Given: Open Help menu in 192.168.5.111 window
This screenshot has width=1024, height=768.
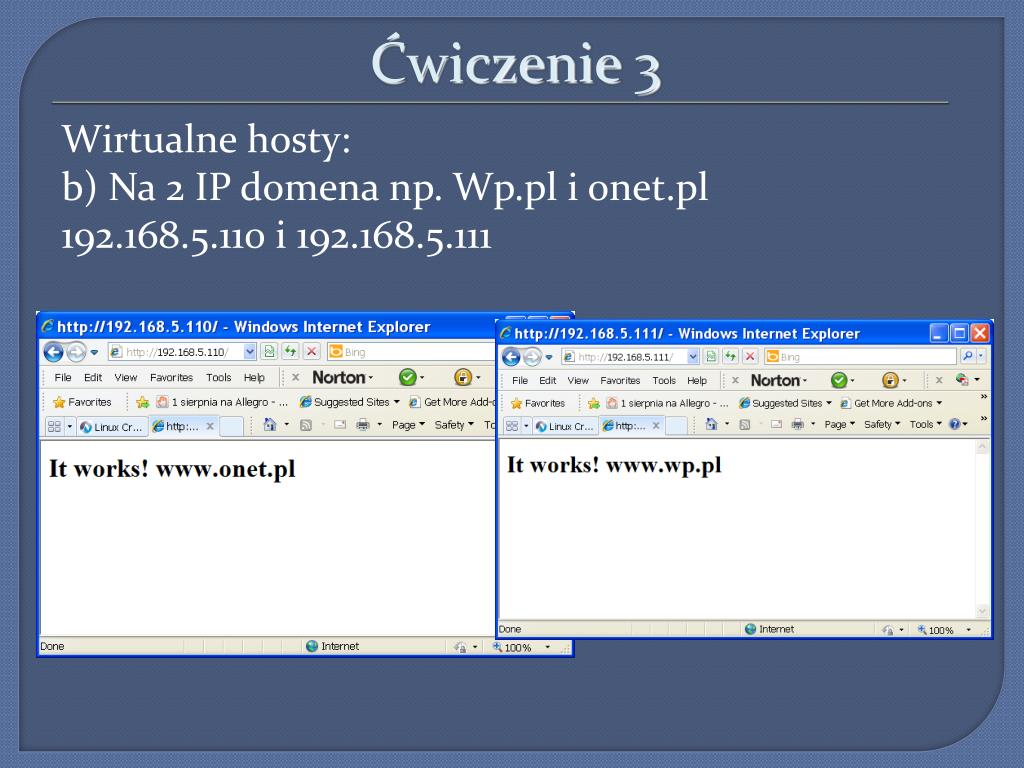Looking at the screenshot, I should [x=697, y=380].
